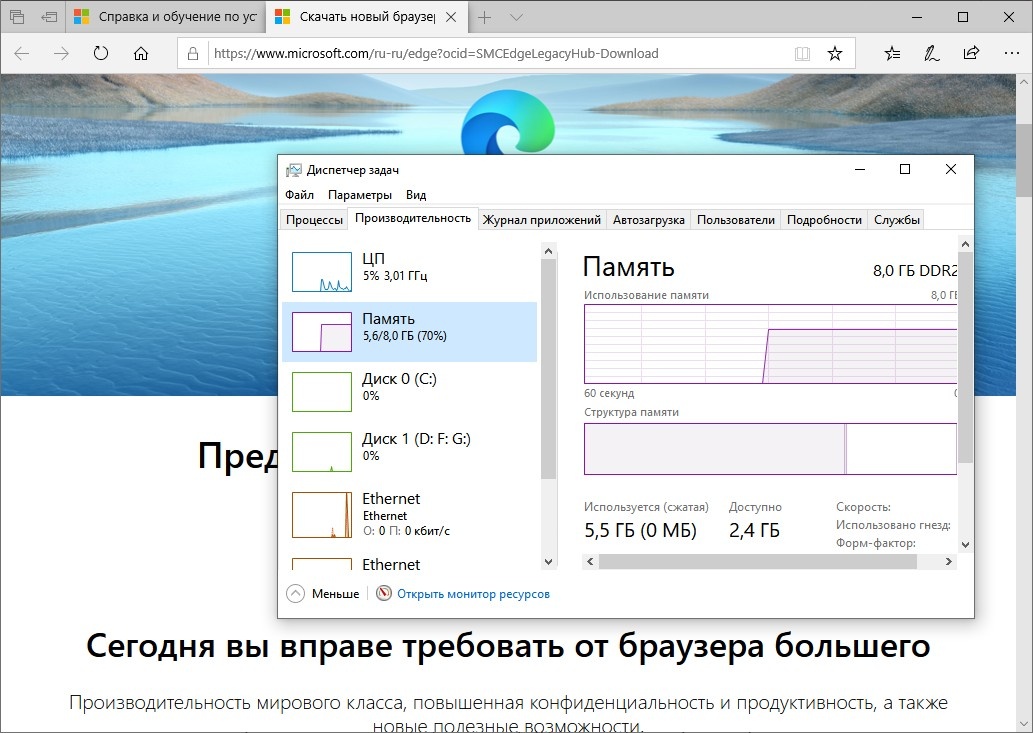The image size is (1033, 733).
Task: Add page to favorites with star icon
Action: [835, 54]
